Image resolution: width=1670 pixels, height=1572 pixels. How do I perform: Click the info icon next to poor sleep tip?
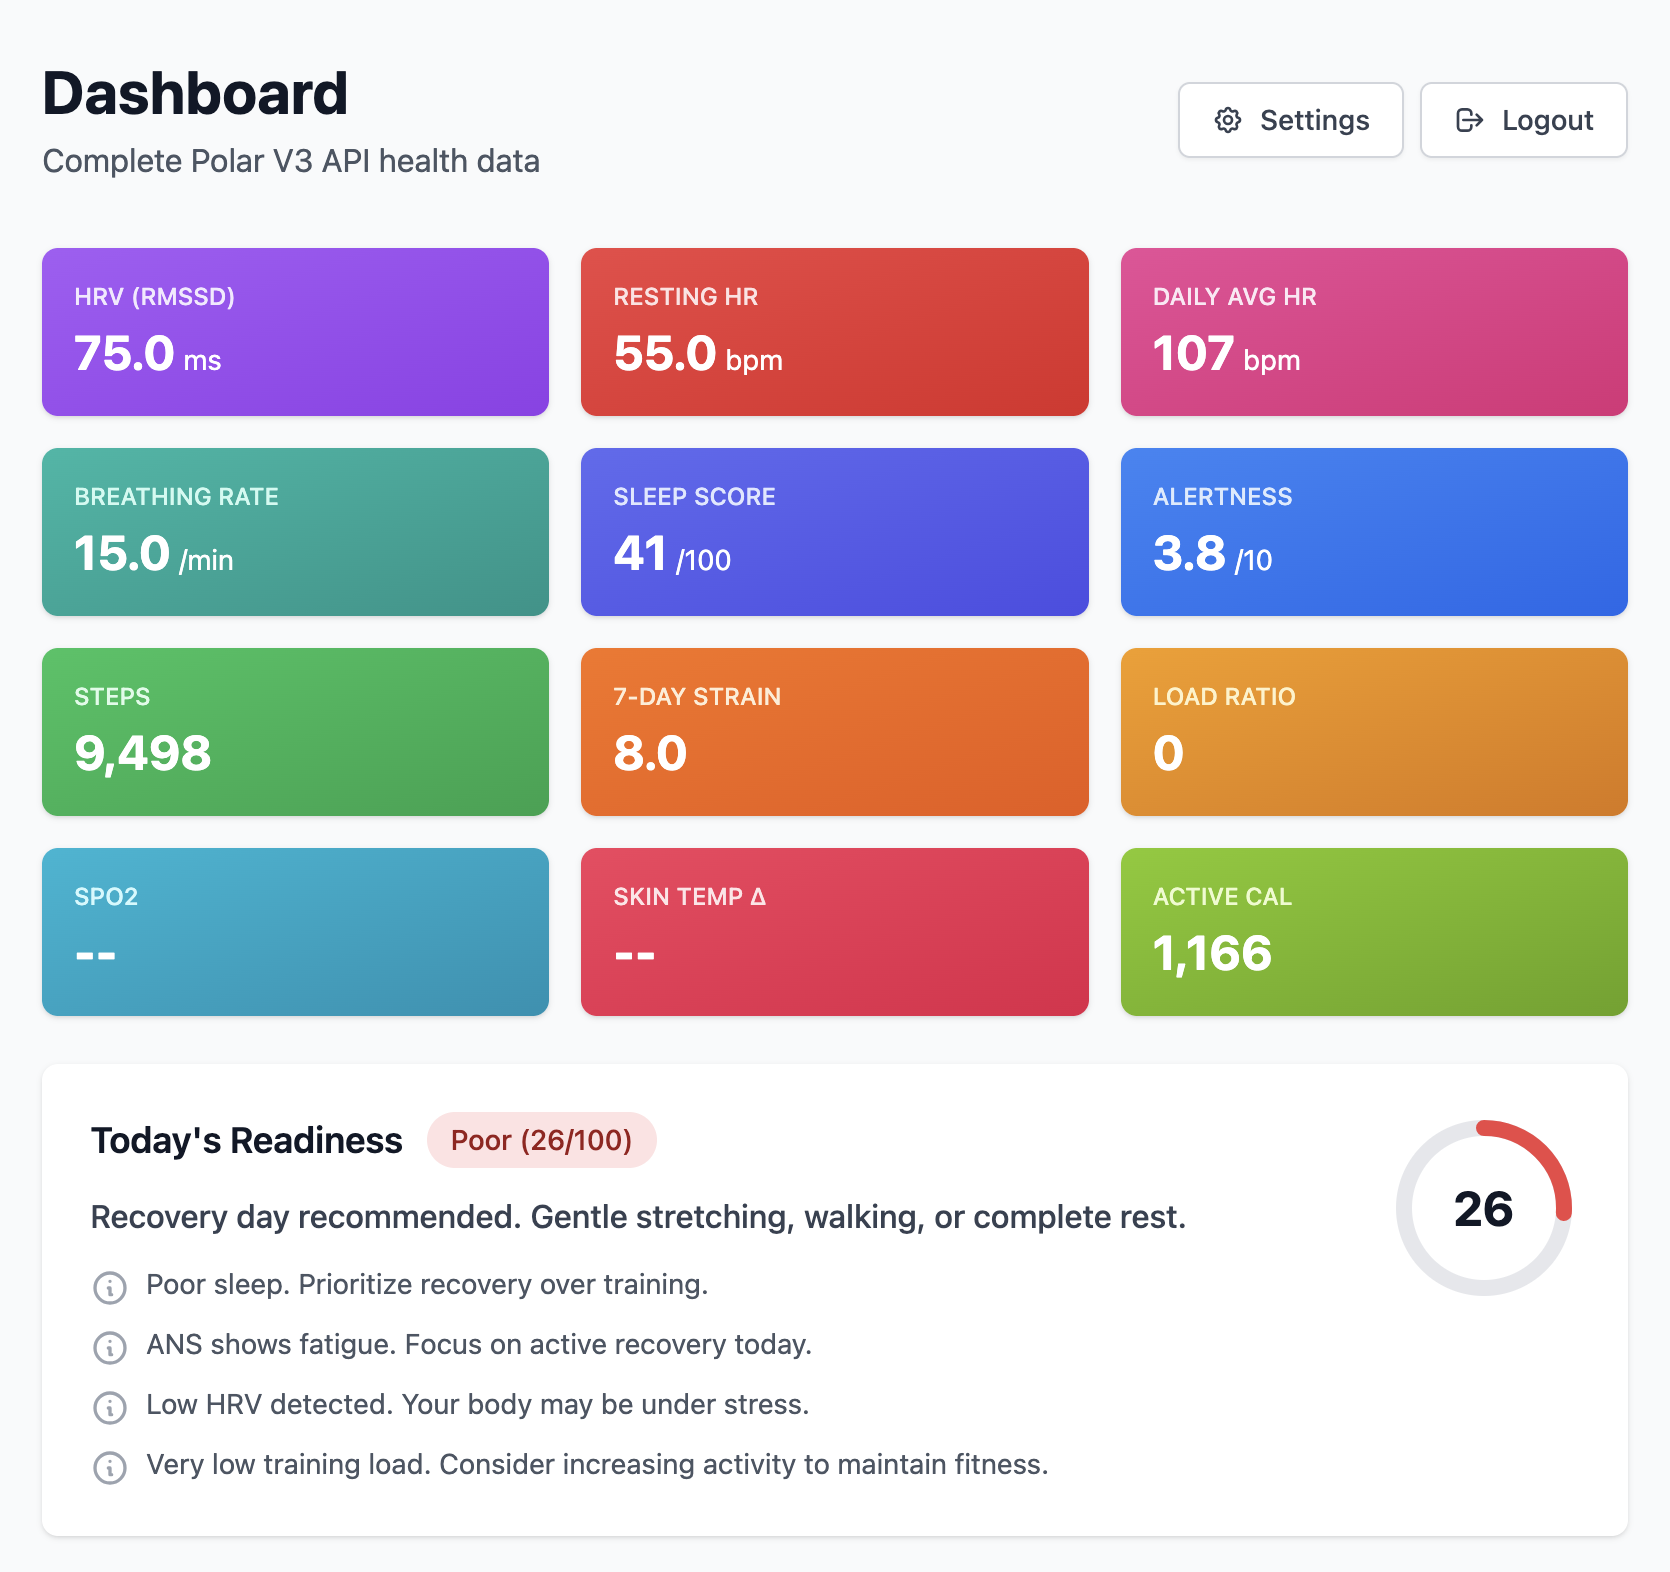coord(109,1287)
